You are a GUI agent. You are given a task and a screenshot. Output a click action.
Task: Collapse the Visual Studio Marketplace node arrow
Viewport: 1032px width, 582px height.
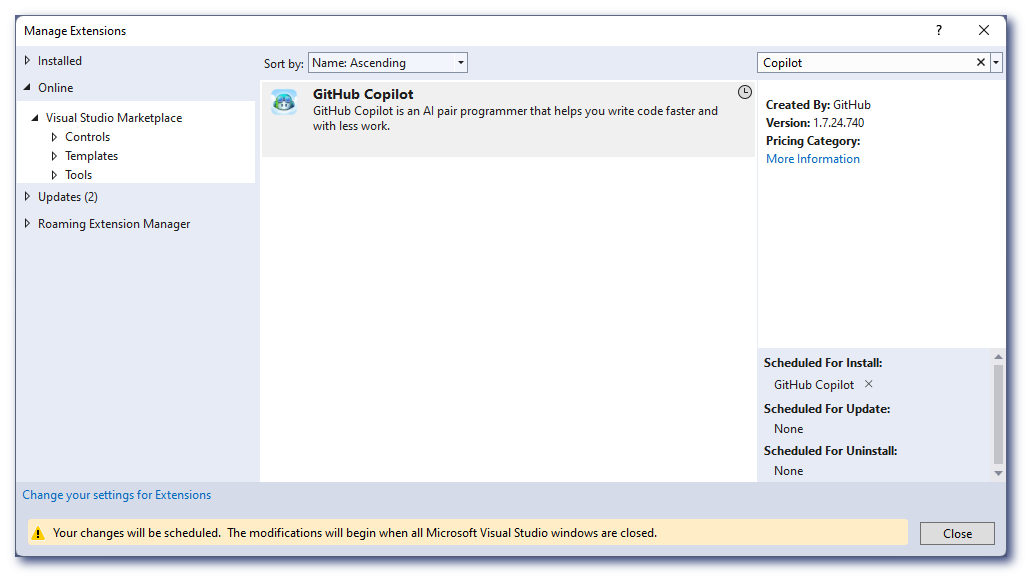(x=35, y=118)
